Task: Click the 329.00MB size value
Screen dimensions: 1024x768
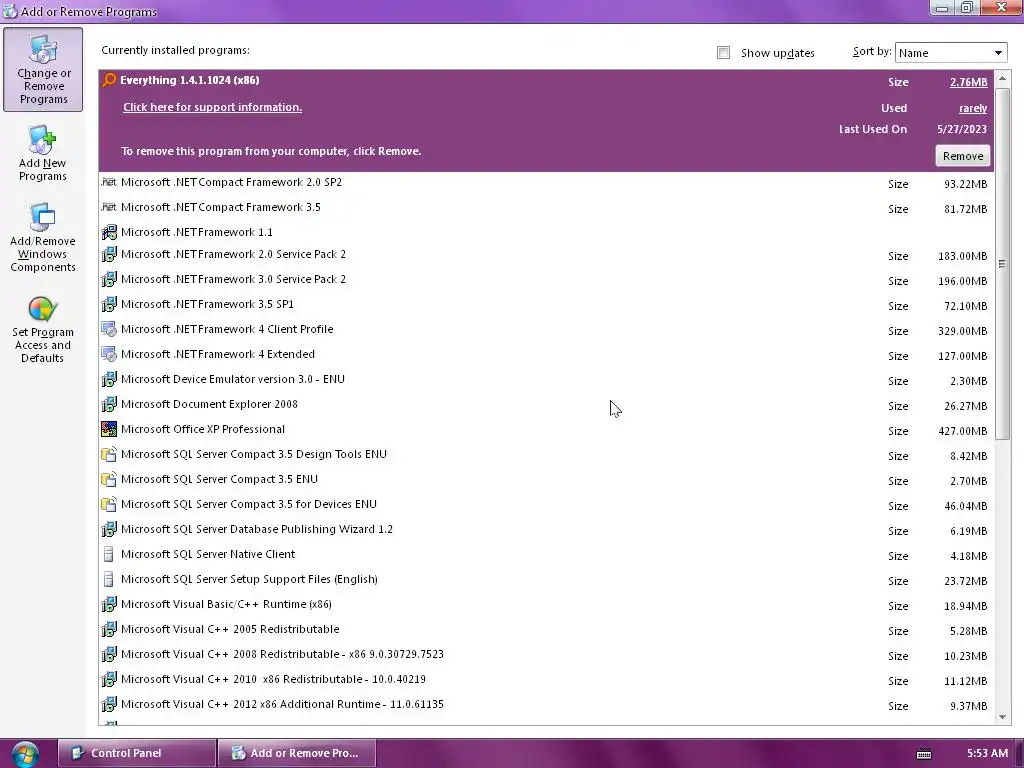Action: [x=962, y=331]
